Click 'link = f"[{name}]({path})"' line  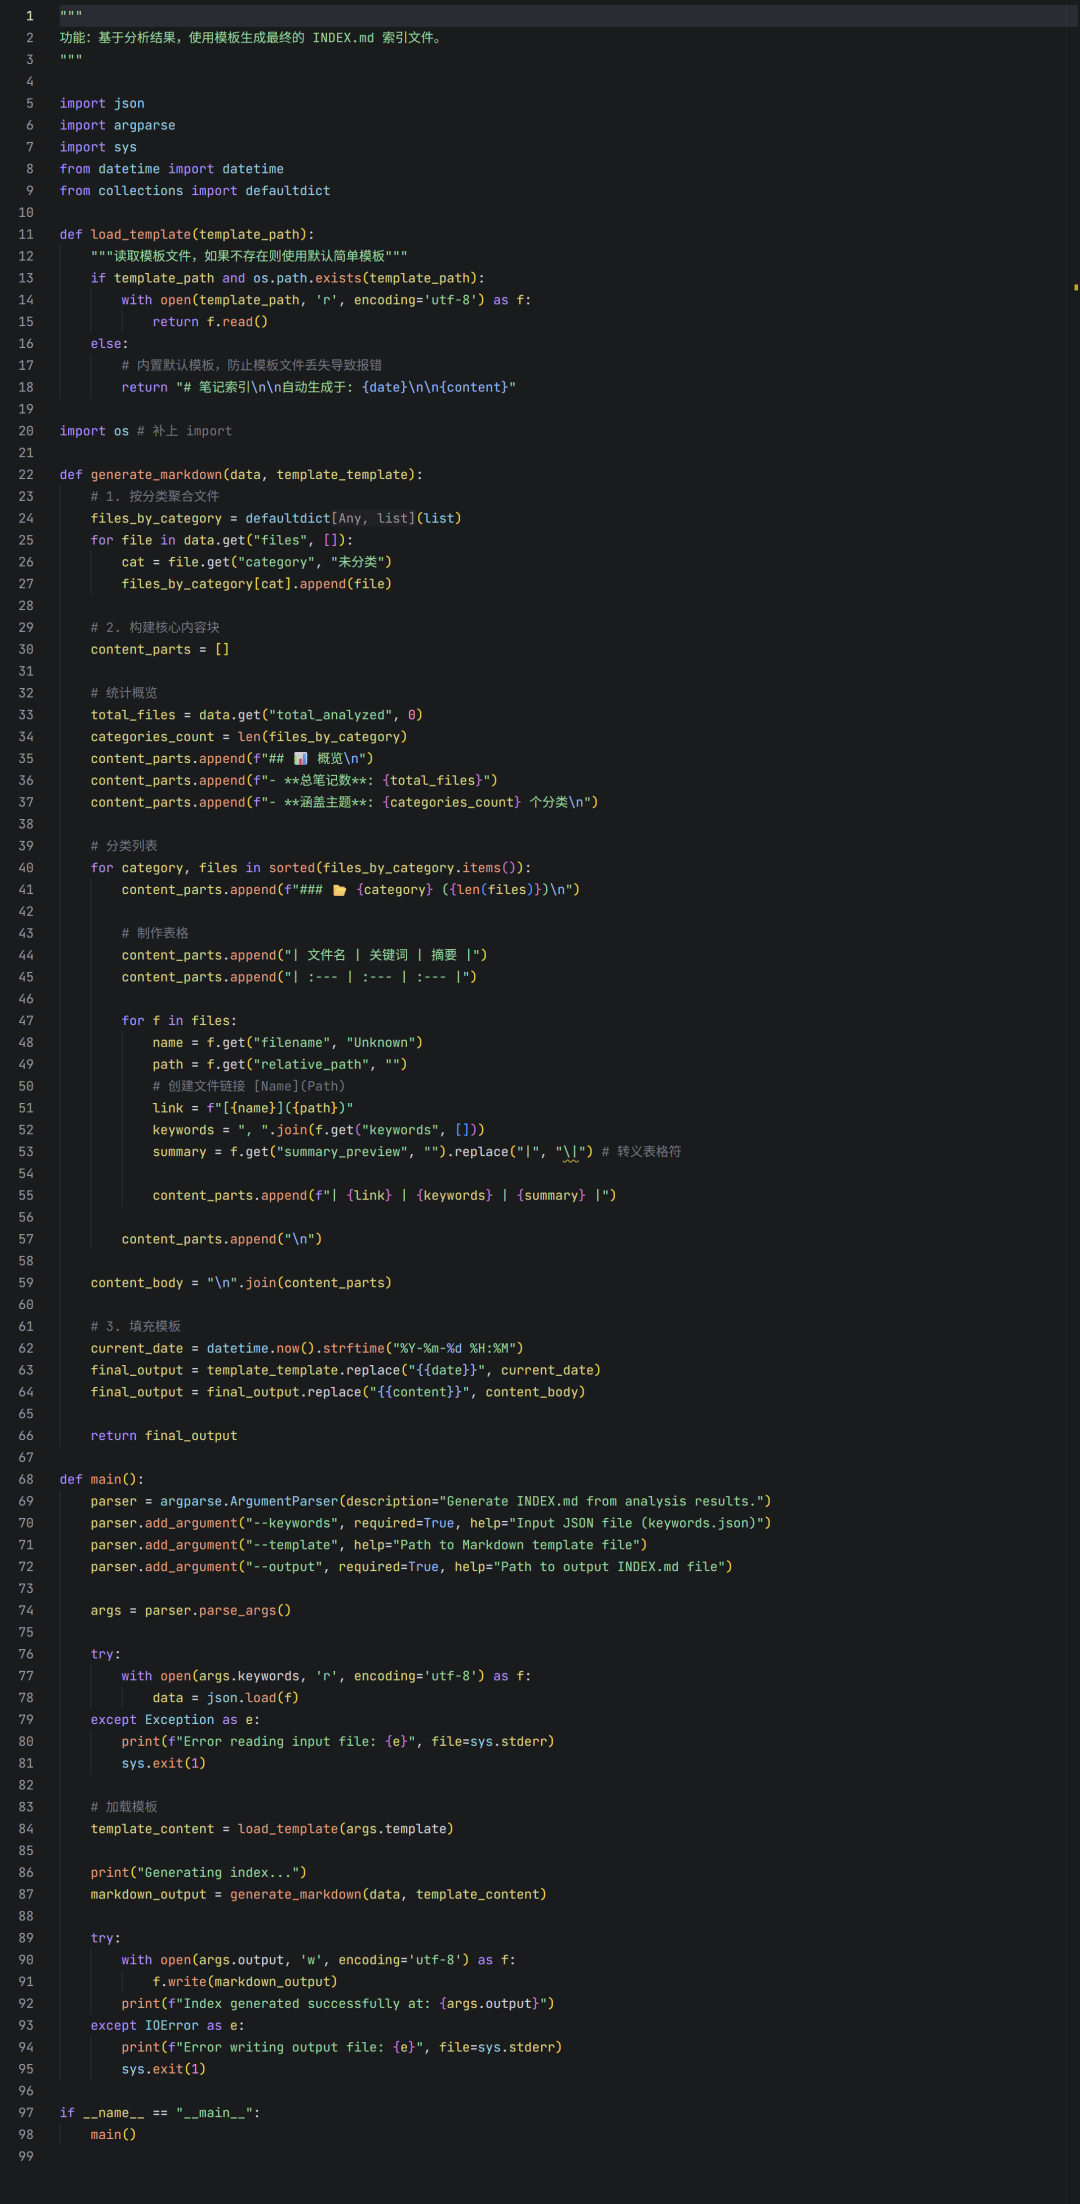click(253, 1108)
